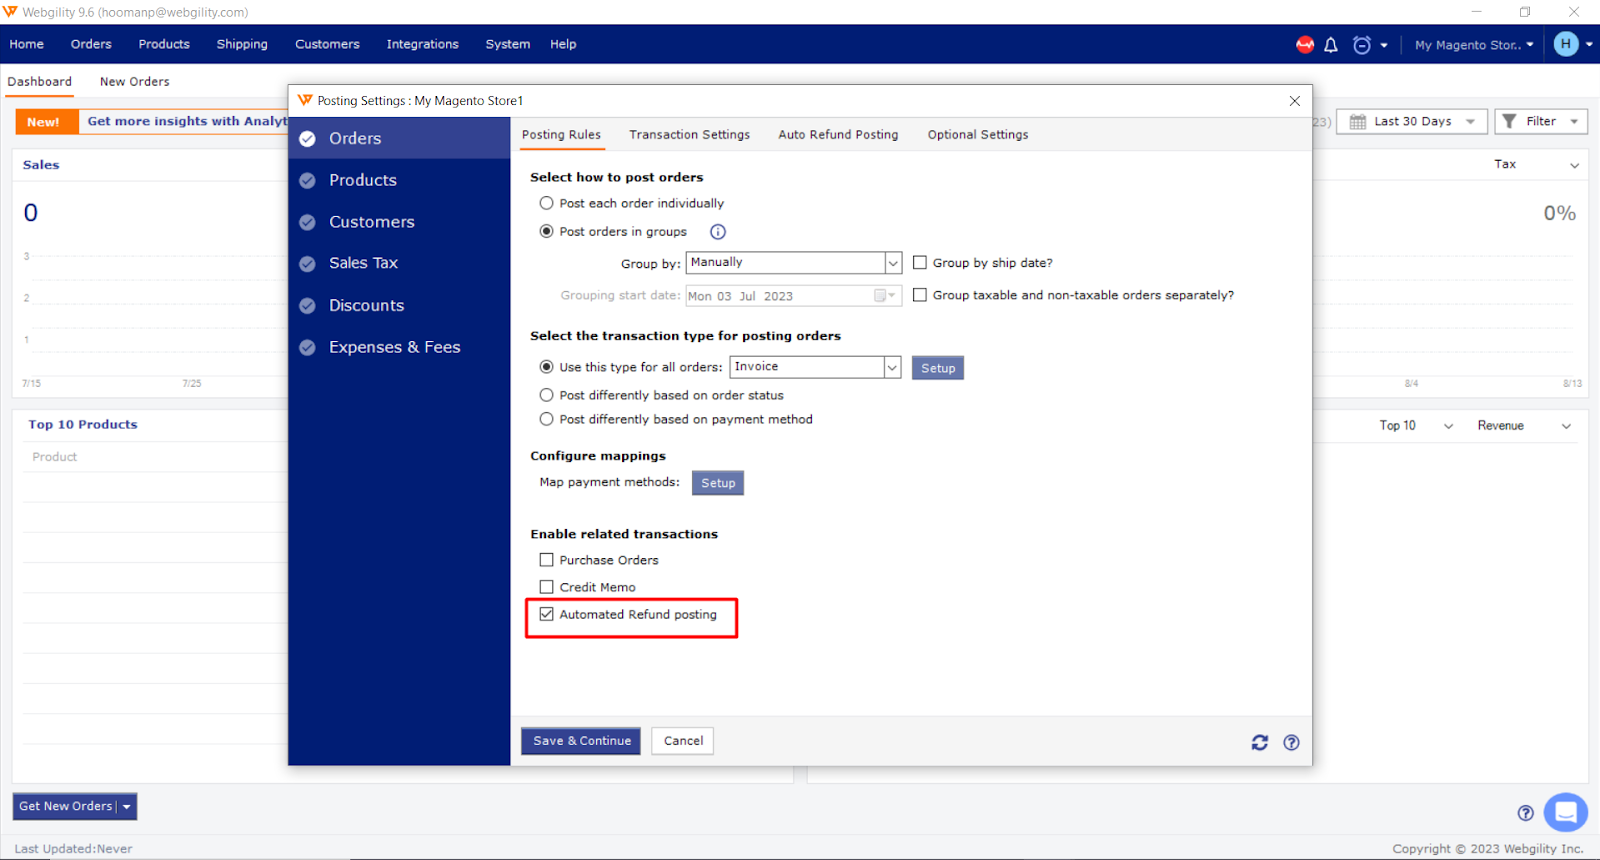Expand the Get New Orders arrow

pyautogui.click(x=127, y=807)
